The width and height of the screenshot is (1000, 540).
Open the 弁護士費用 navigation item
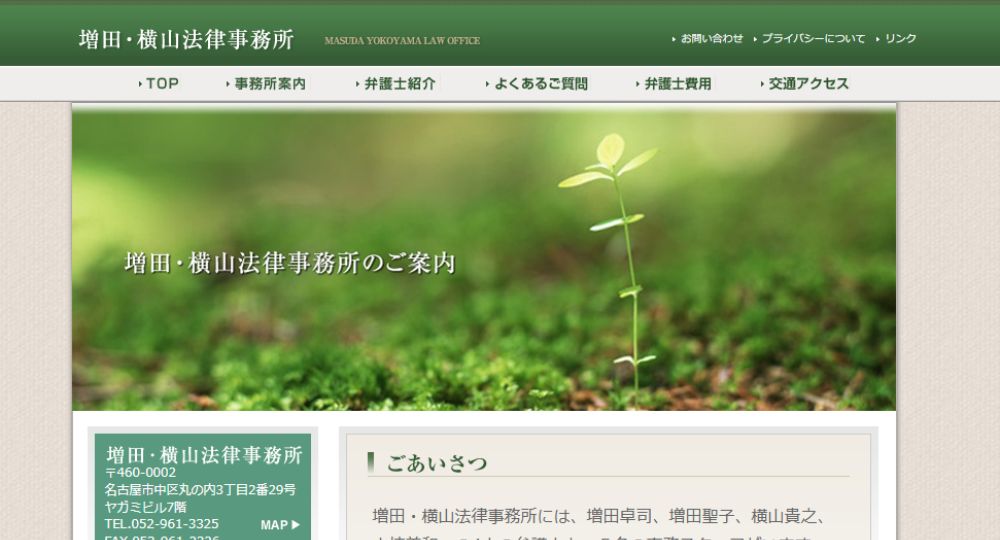[x=677, y=84]
